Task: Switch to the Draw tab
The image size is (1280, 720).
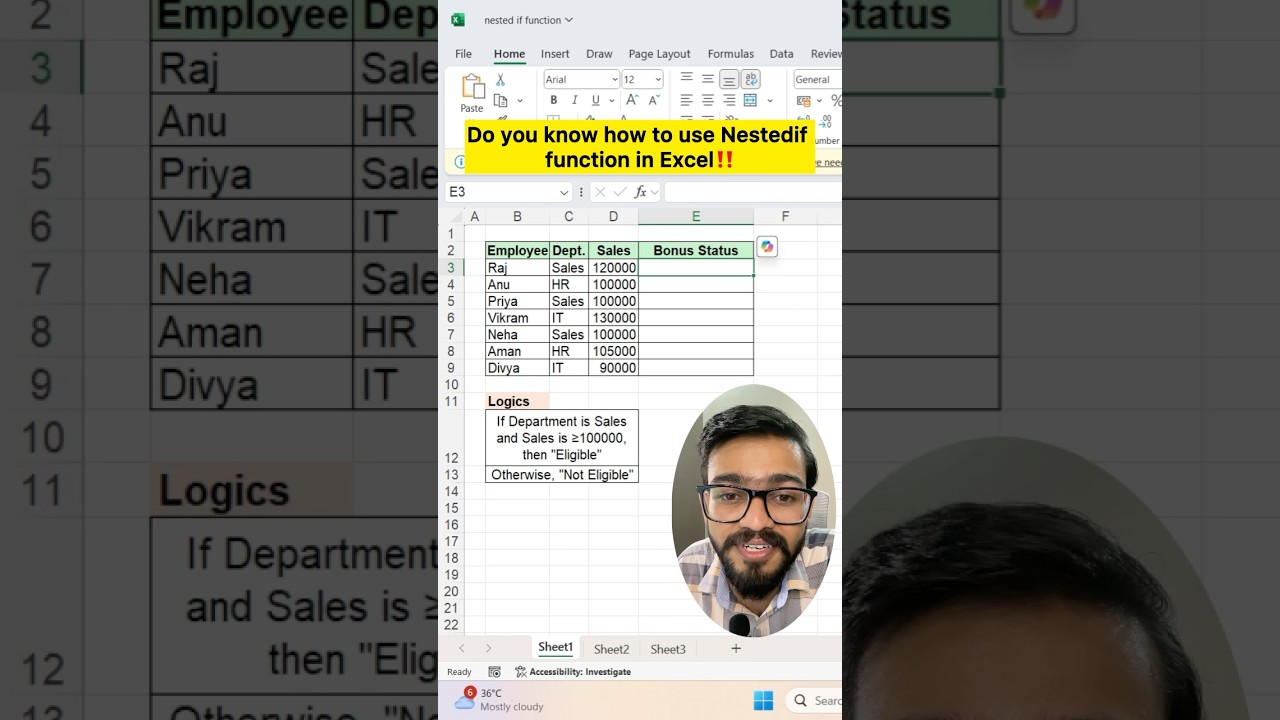Action: click(599, 54)
